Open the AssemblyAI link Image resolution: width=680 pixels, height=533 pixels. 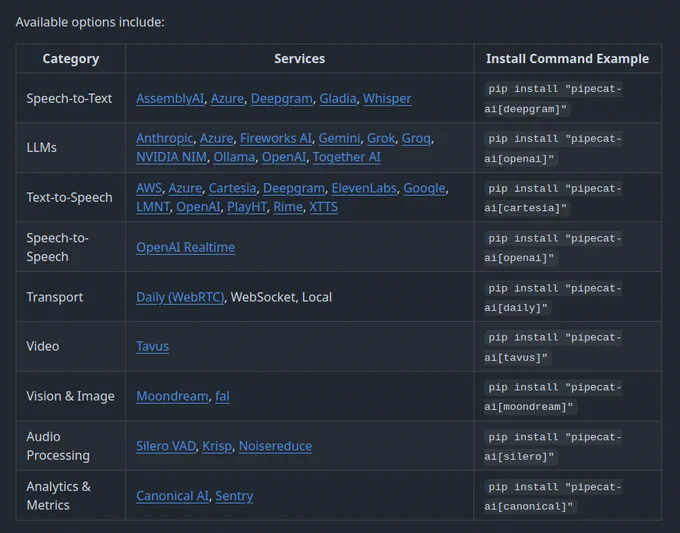click(x=170, y=98)
